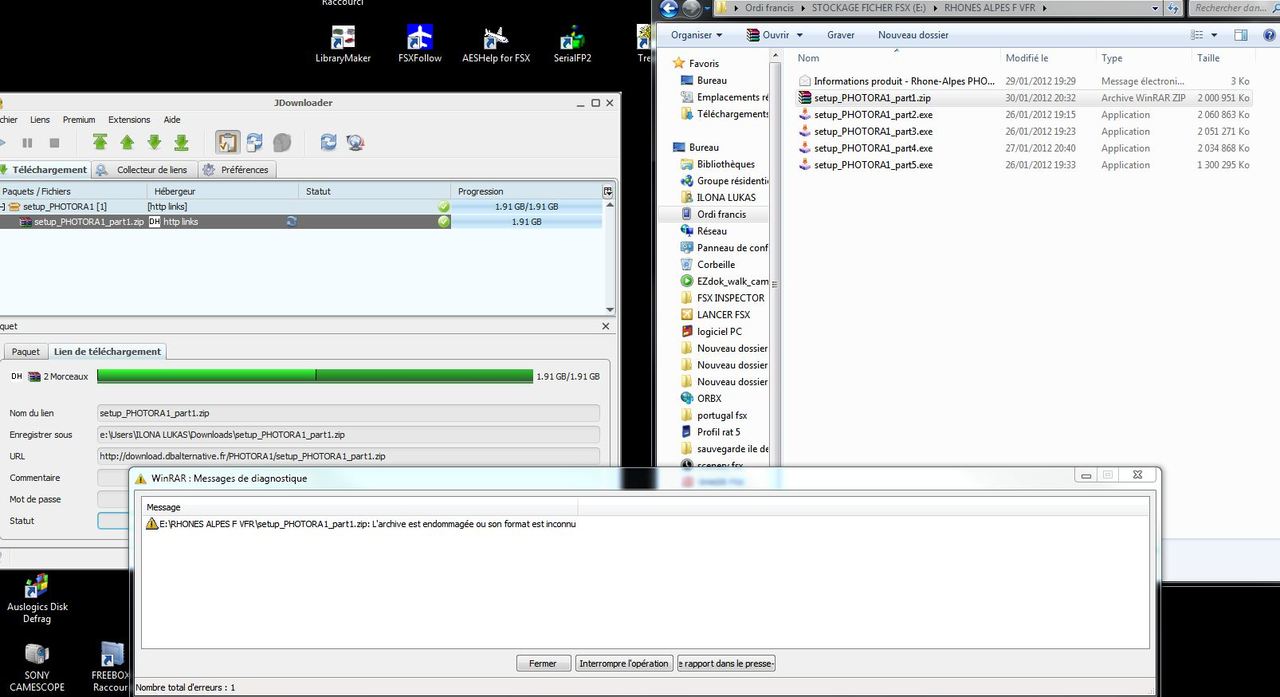The image size is (1280, 697).
Task: Go forward in Explorer window
Action: click(692, 9)
